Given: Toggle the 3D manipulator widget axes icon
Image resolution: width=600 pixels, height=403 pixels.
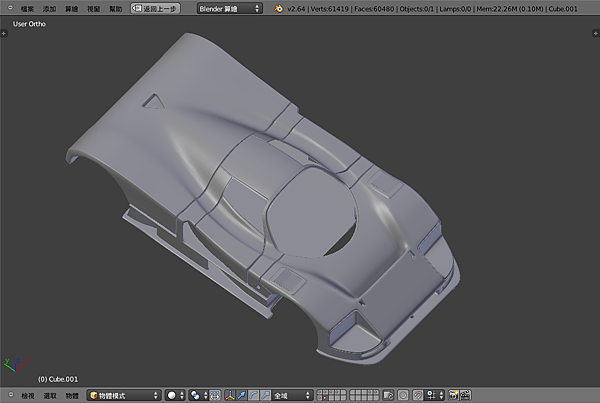Looking at the screenshot, I should (x=230, y=395).
